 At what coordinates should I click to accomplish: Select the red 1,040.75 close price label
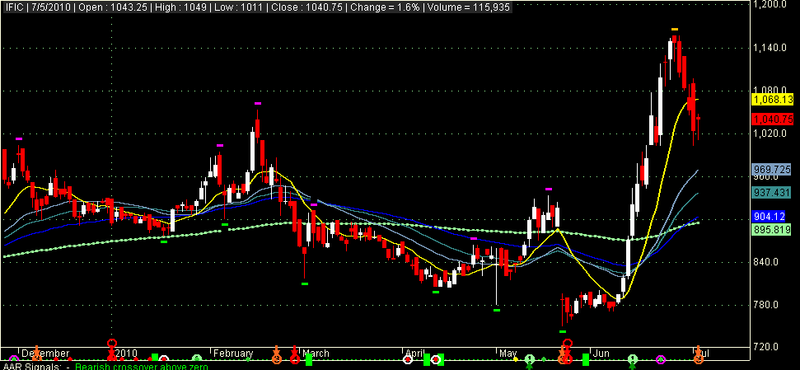tap(772, 119)
